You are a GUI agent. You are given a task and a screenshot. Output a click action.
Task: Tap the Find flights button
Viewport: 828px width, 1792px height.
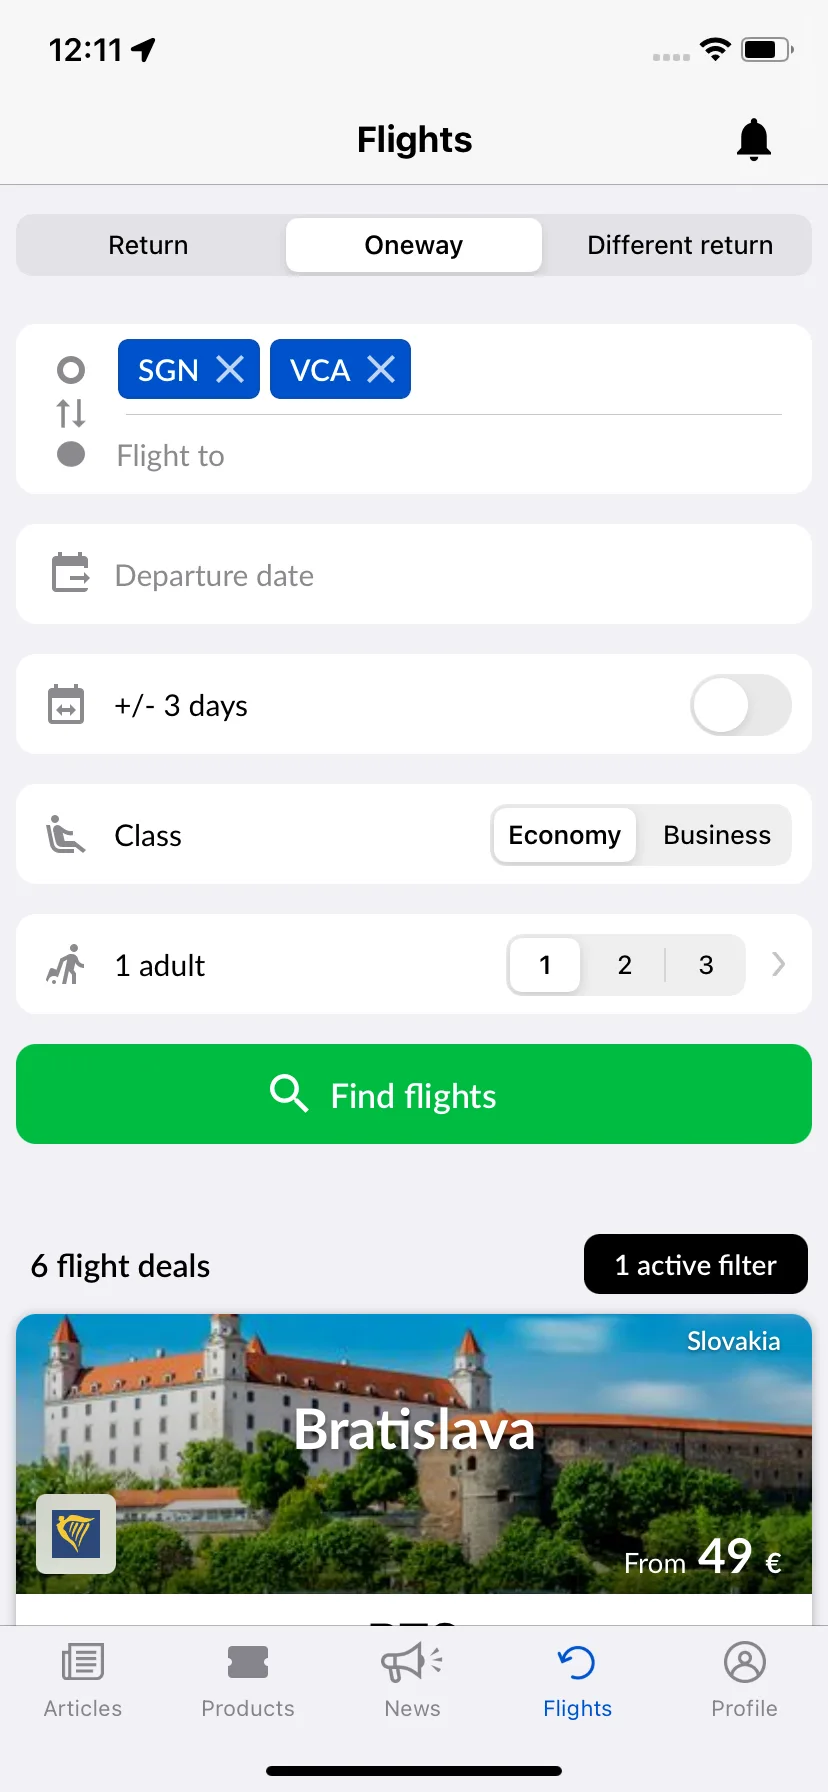point(414,1094)
